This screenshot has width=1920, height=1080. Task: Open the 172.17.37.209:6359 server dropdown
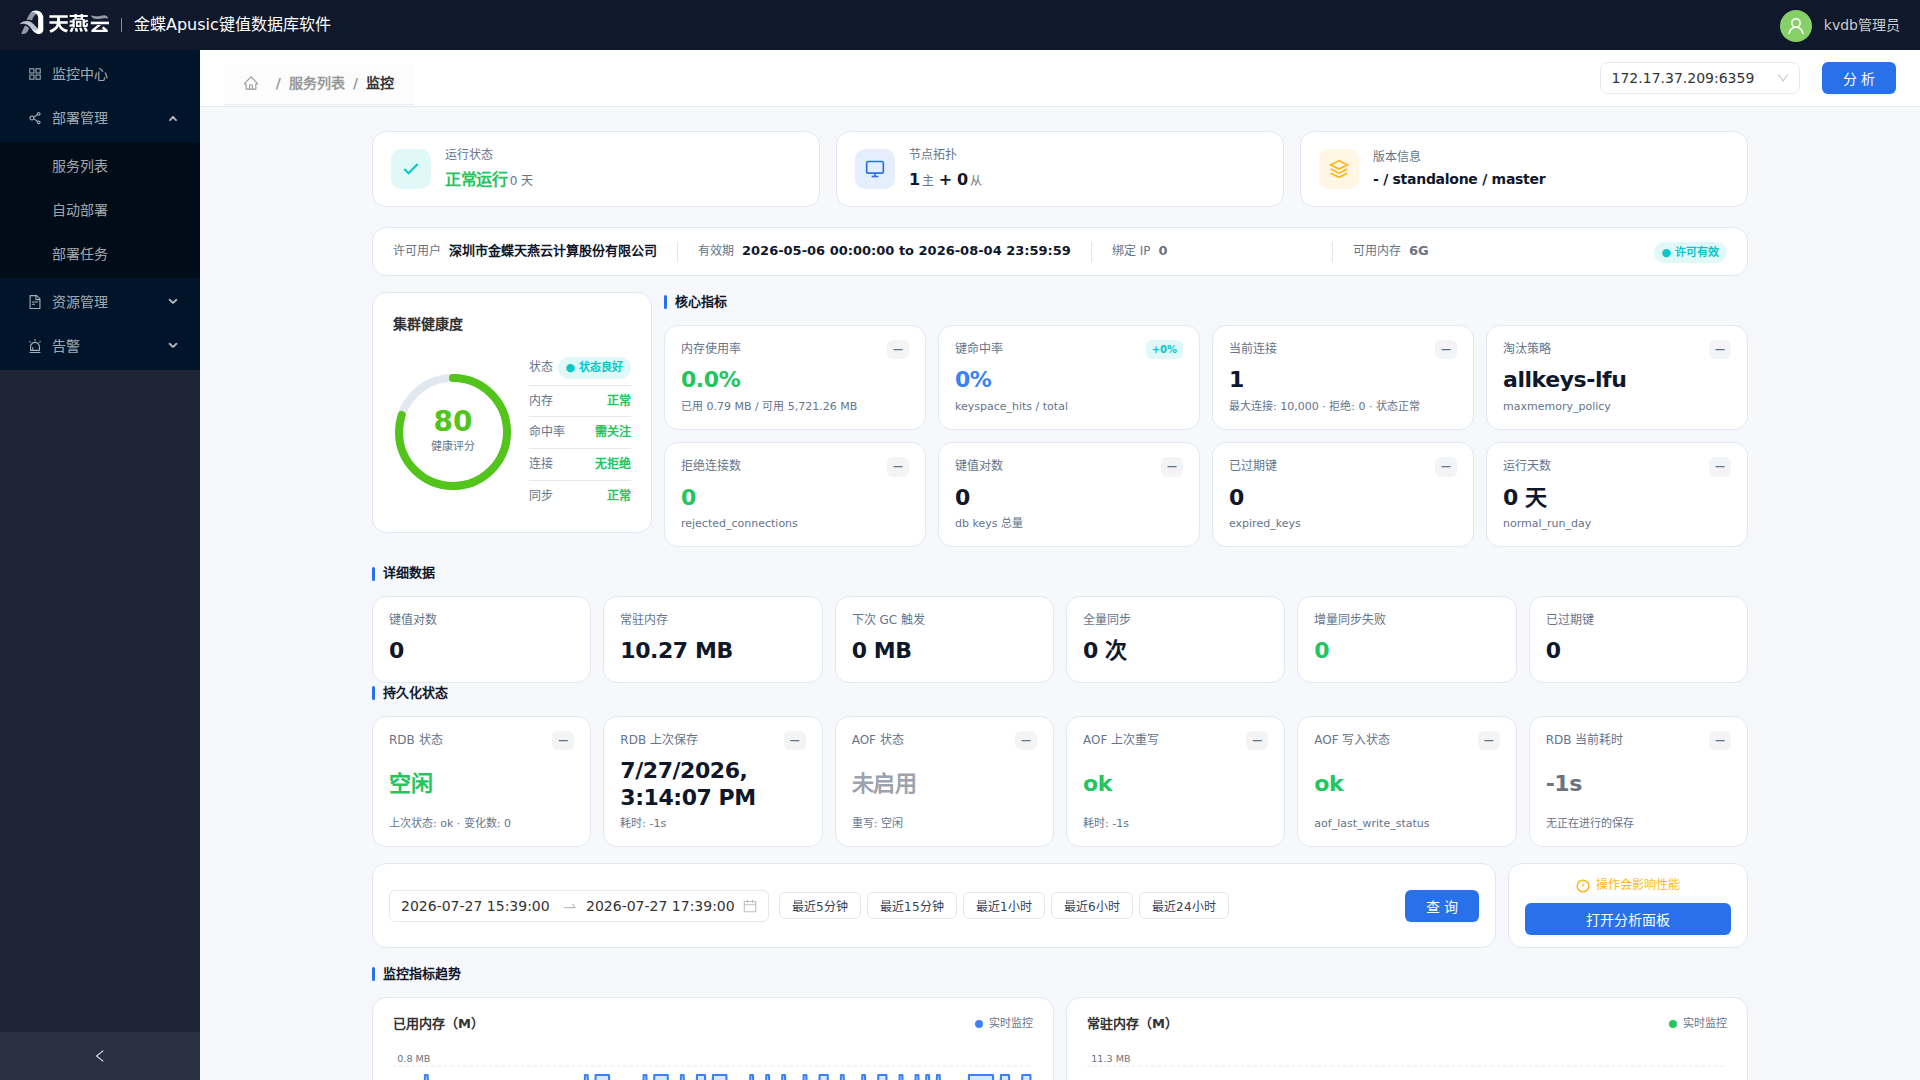1699,78
